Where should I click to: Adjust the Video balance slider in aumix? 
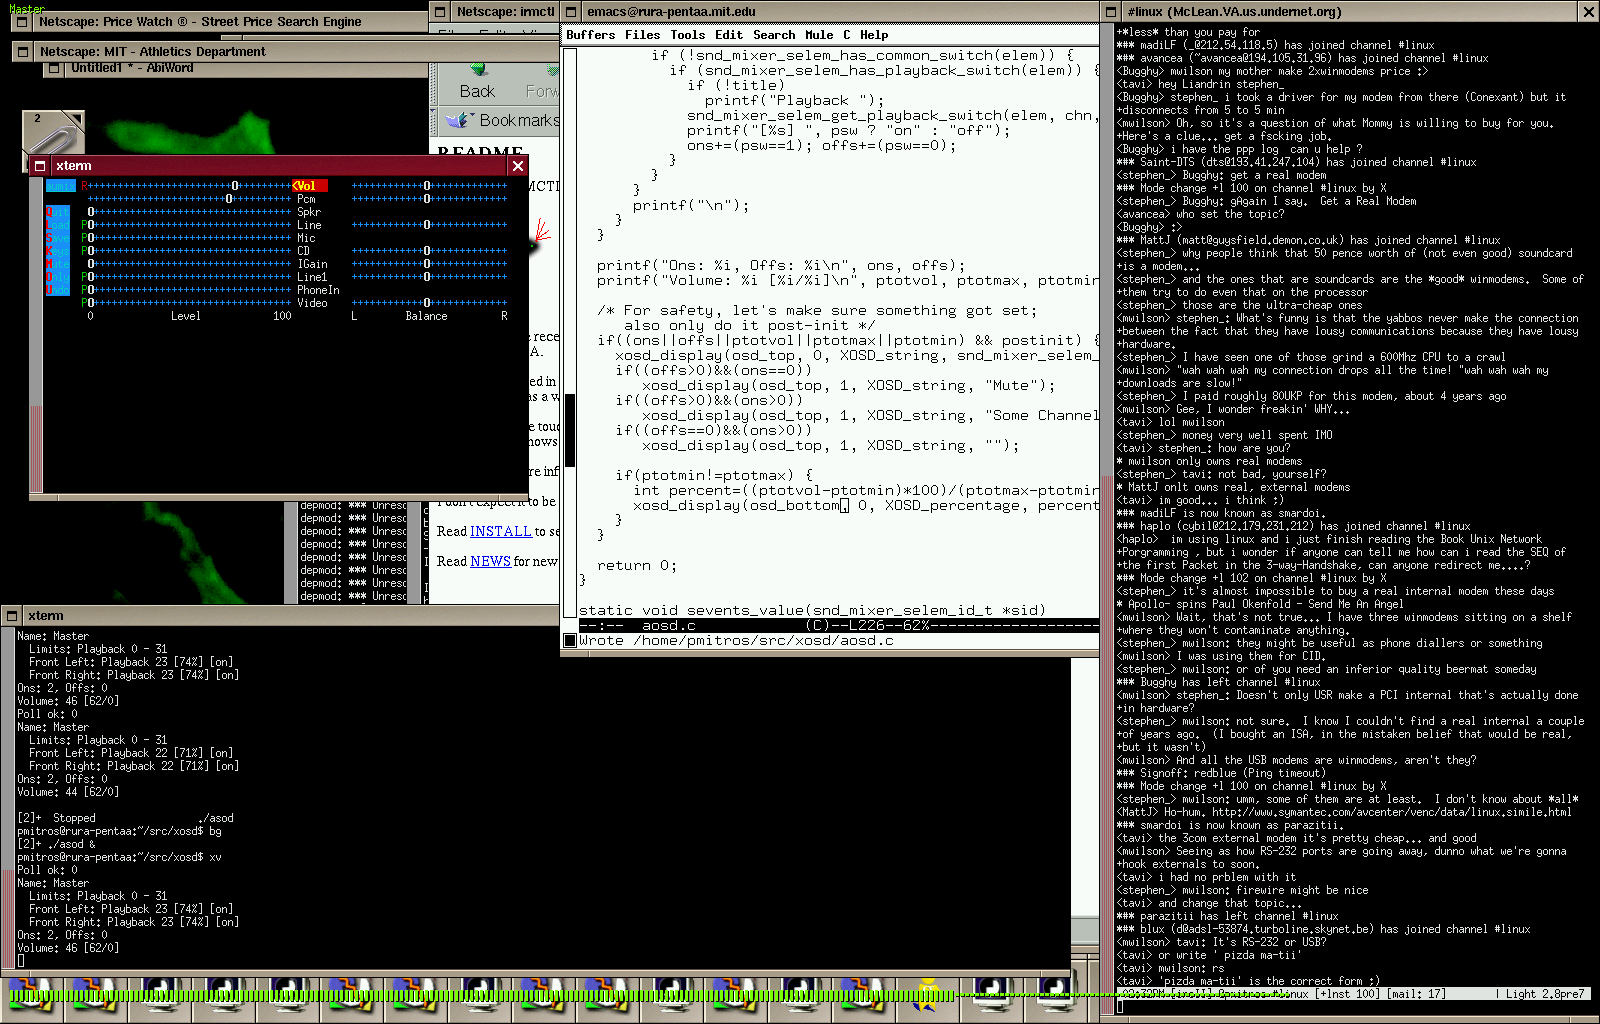(x=429, y=303)
